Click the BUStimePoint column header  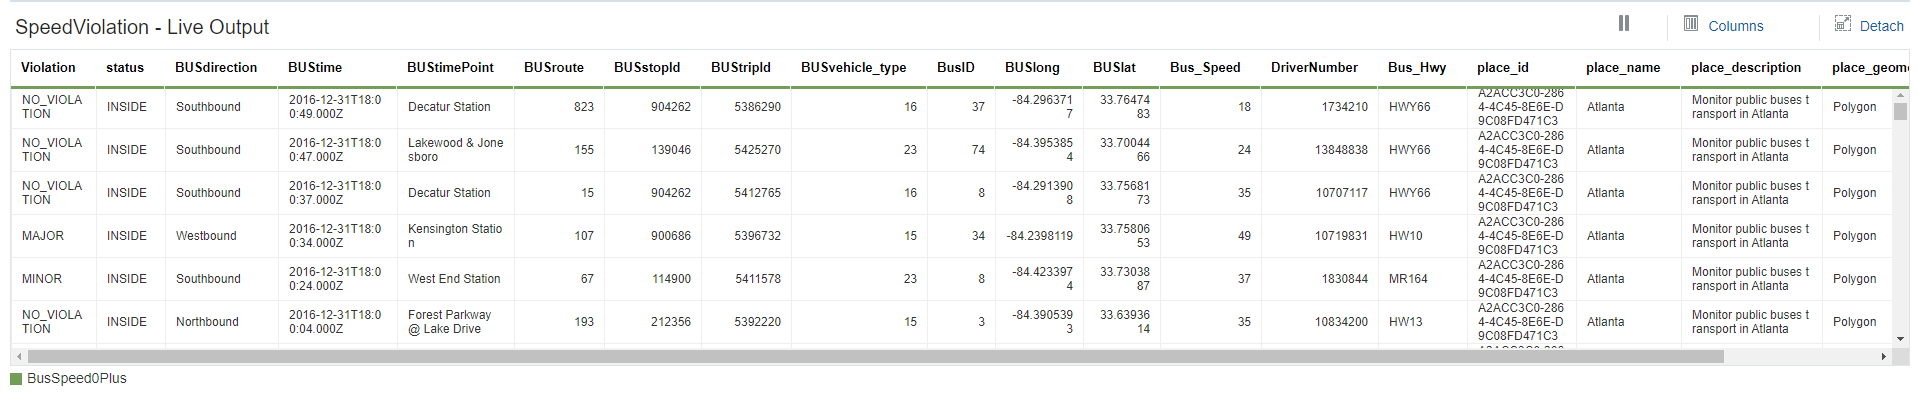point(450,67)
